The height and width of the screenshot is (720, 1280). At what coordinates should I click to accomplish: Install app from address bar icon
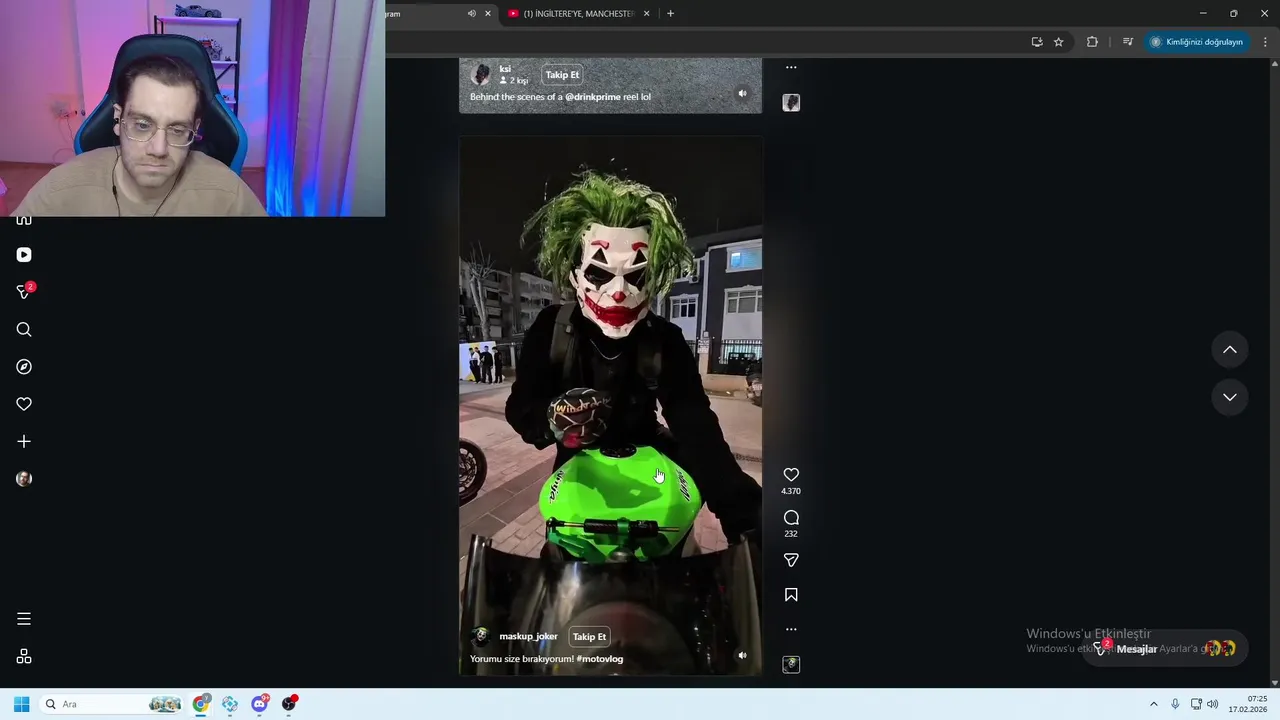point(1037,42)
